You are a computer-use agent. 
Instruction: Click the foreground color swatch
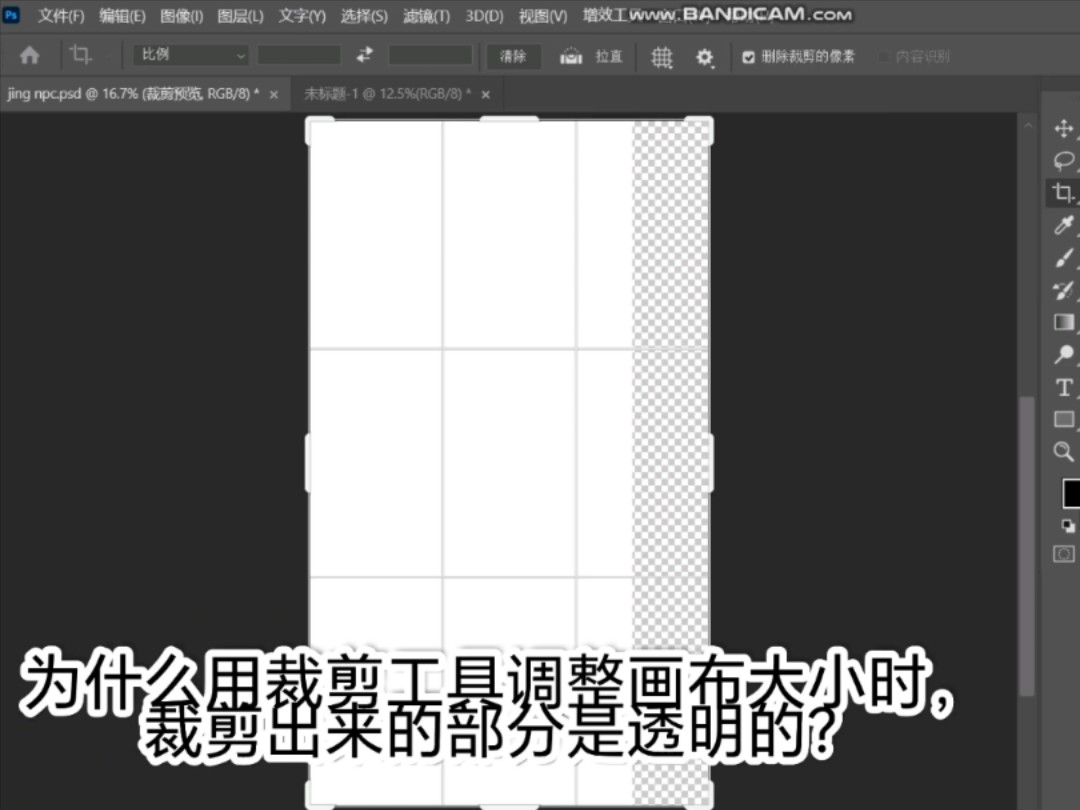pyautogui.click(x=1070, y=493)
